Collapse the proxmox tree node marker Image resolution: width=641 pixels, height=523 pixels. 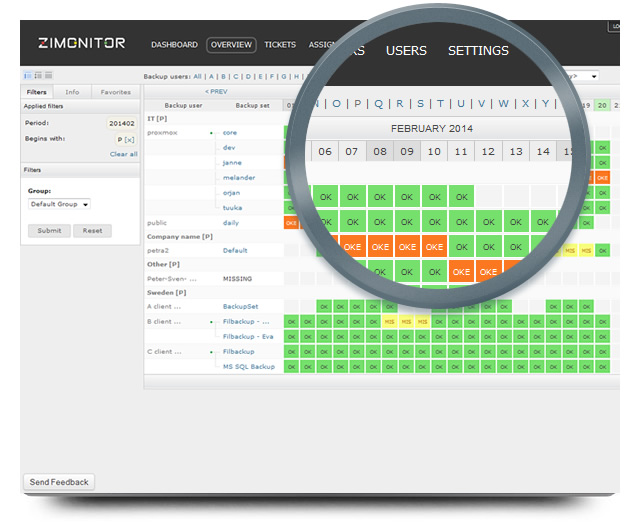pyautogui.click(x=211, y=133)
